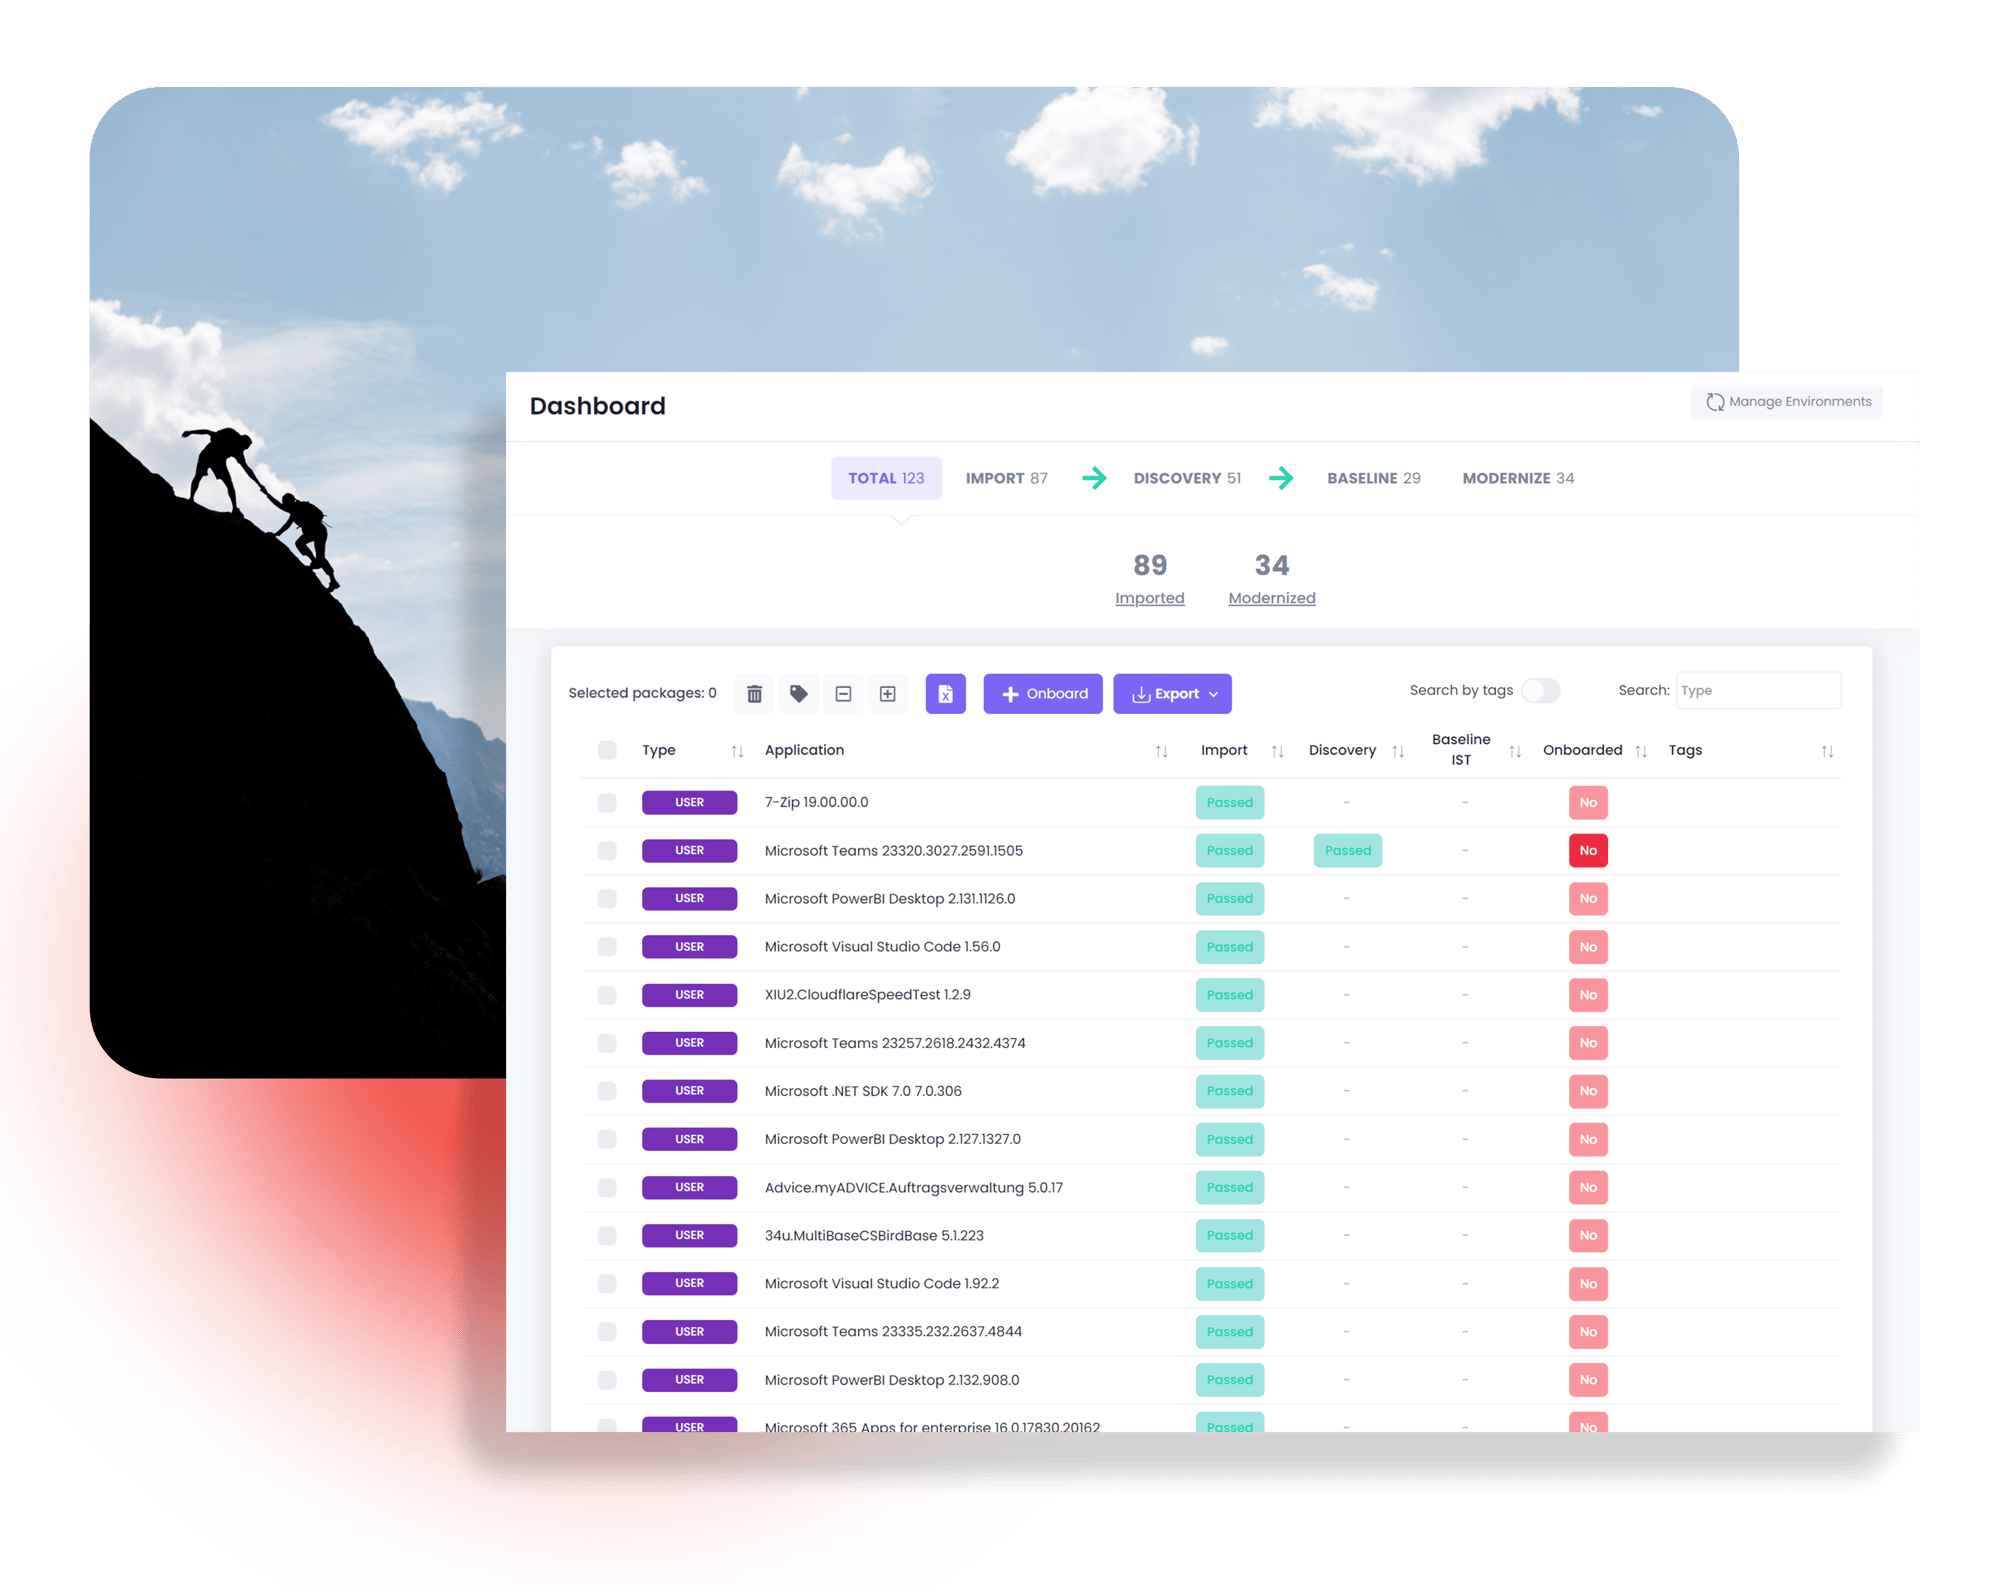This screenshot has width=2000, height=1592.
Task: Sort by Application column arrows
Action: coord(1161,751)
